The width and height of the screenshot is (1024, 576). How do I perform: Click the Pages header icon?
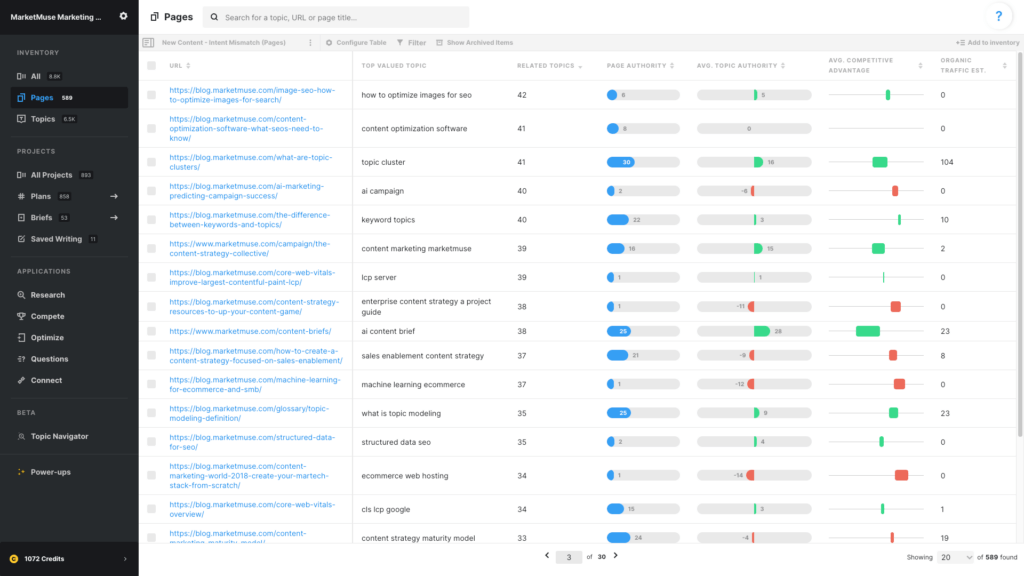155,17
